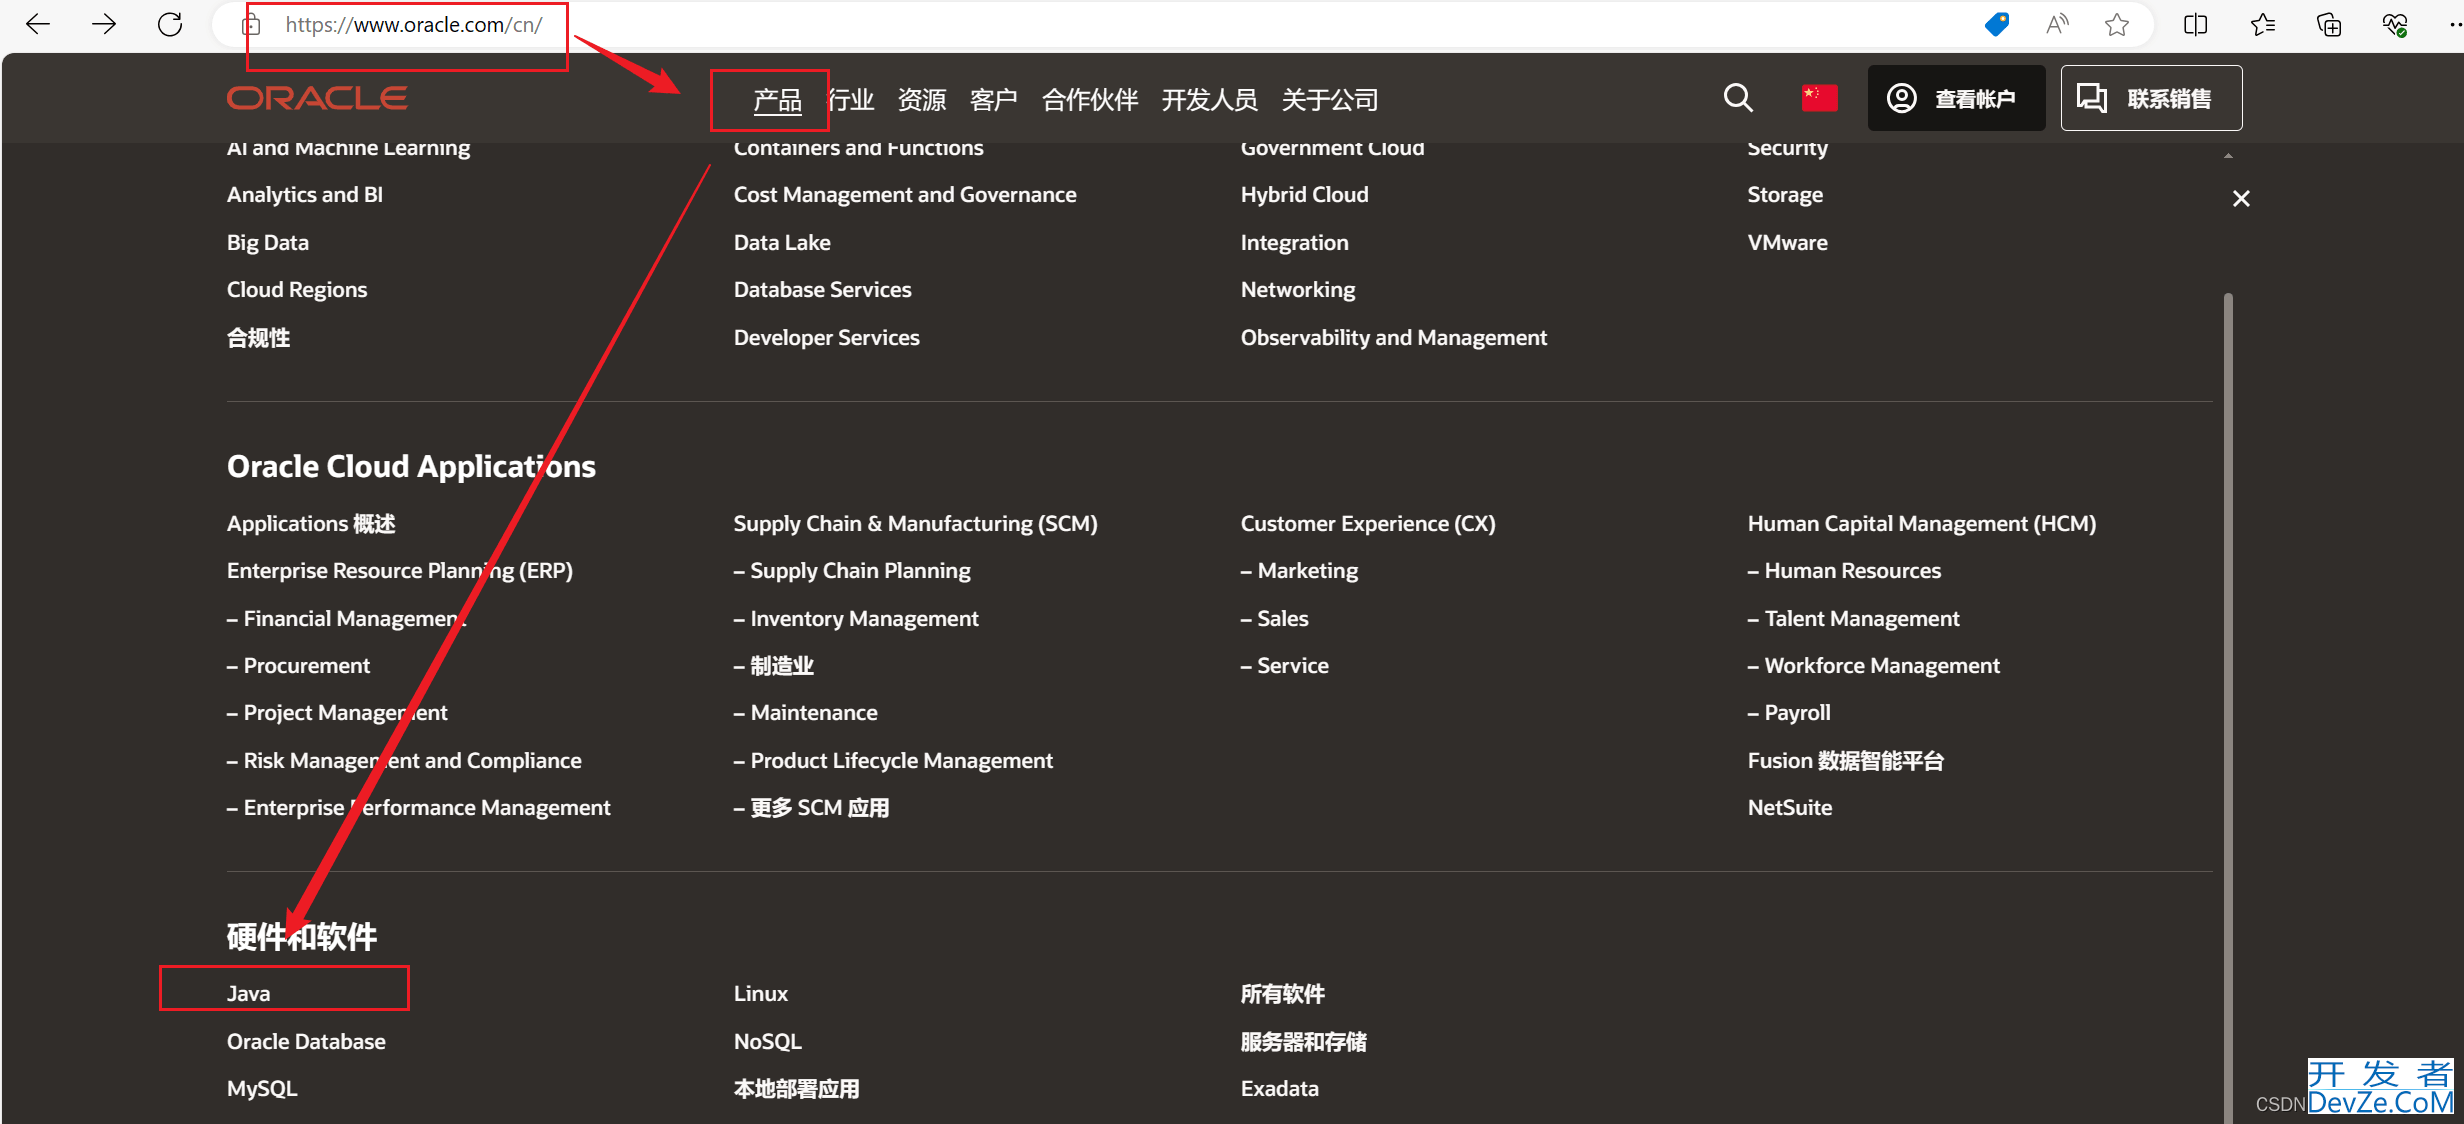Click the Oracle logo
The width and height of the screenshot is (2464, 1124).
click(317, 98)
